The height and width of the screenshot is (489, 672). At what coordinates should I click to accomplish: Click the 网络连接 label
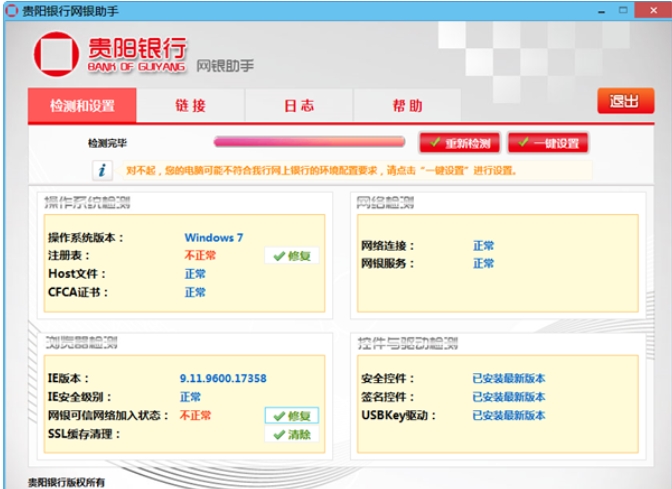click(387, 246)
